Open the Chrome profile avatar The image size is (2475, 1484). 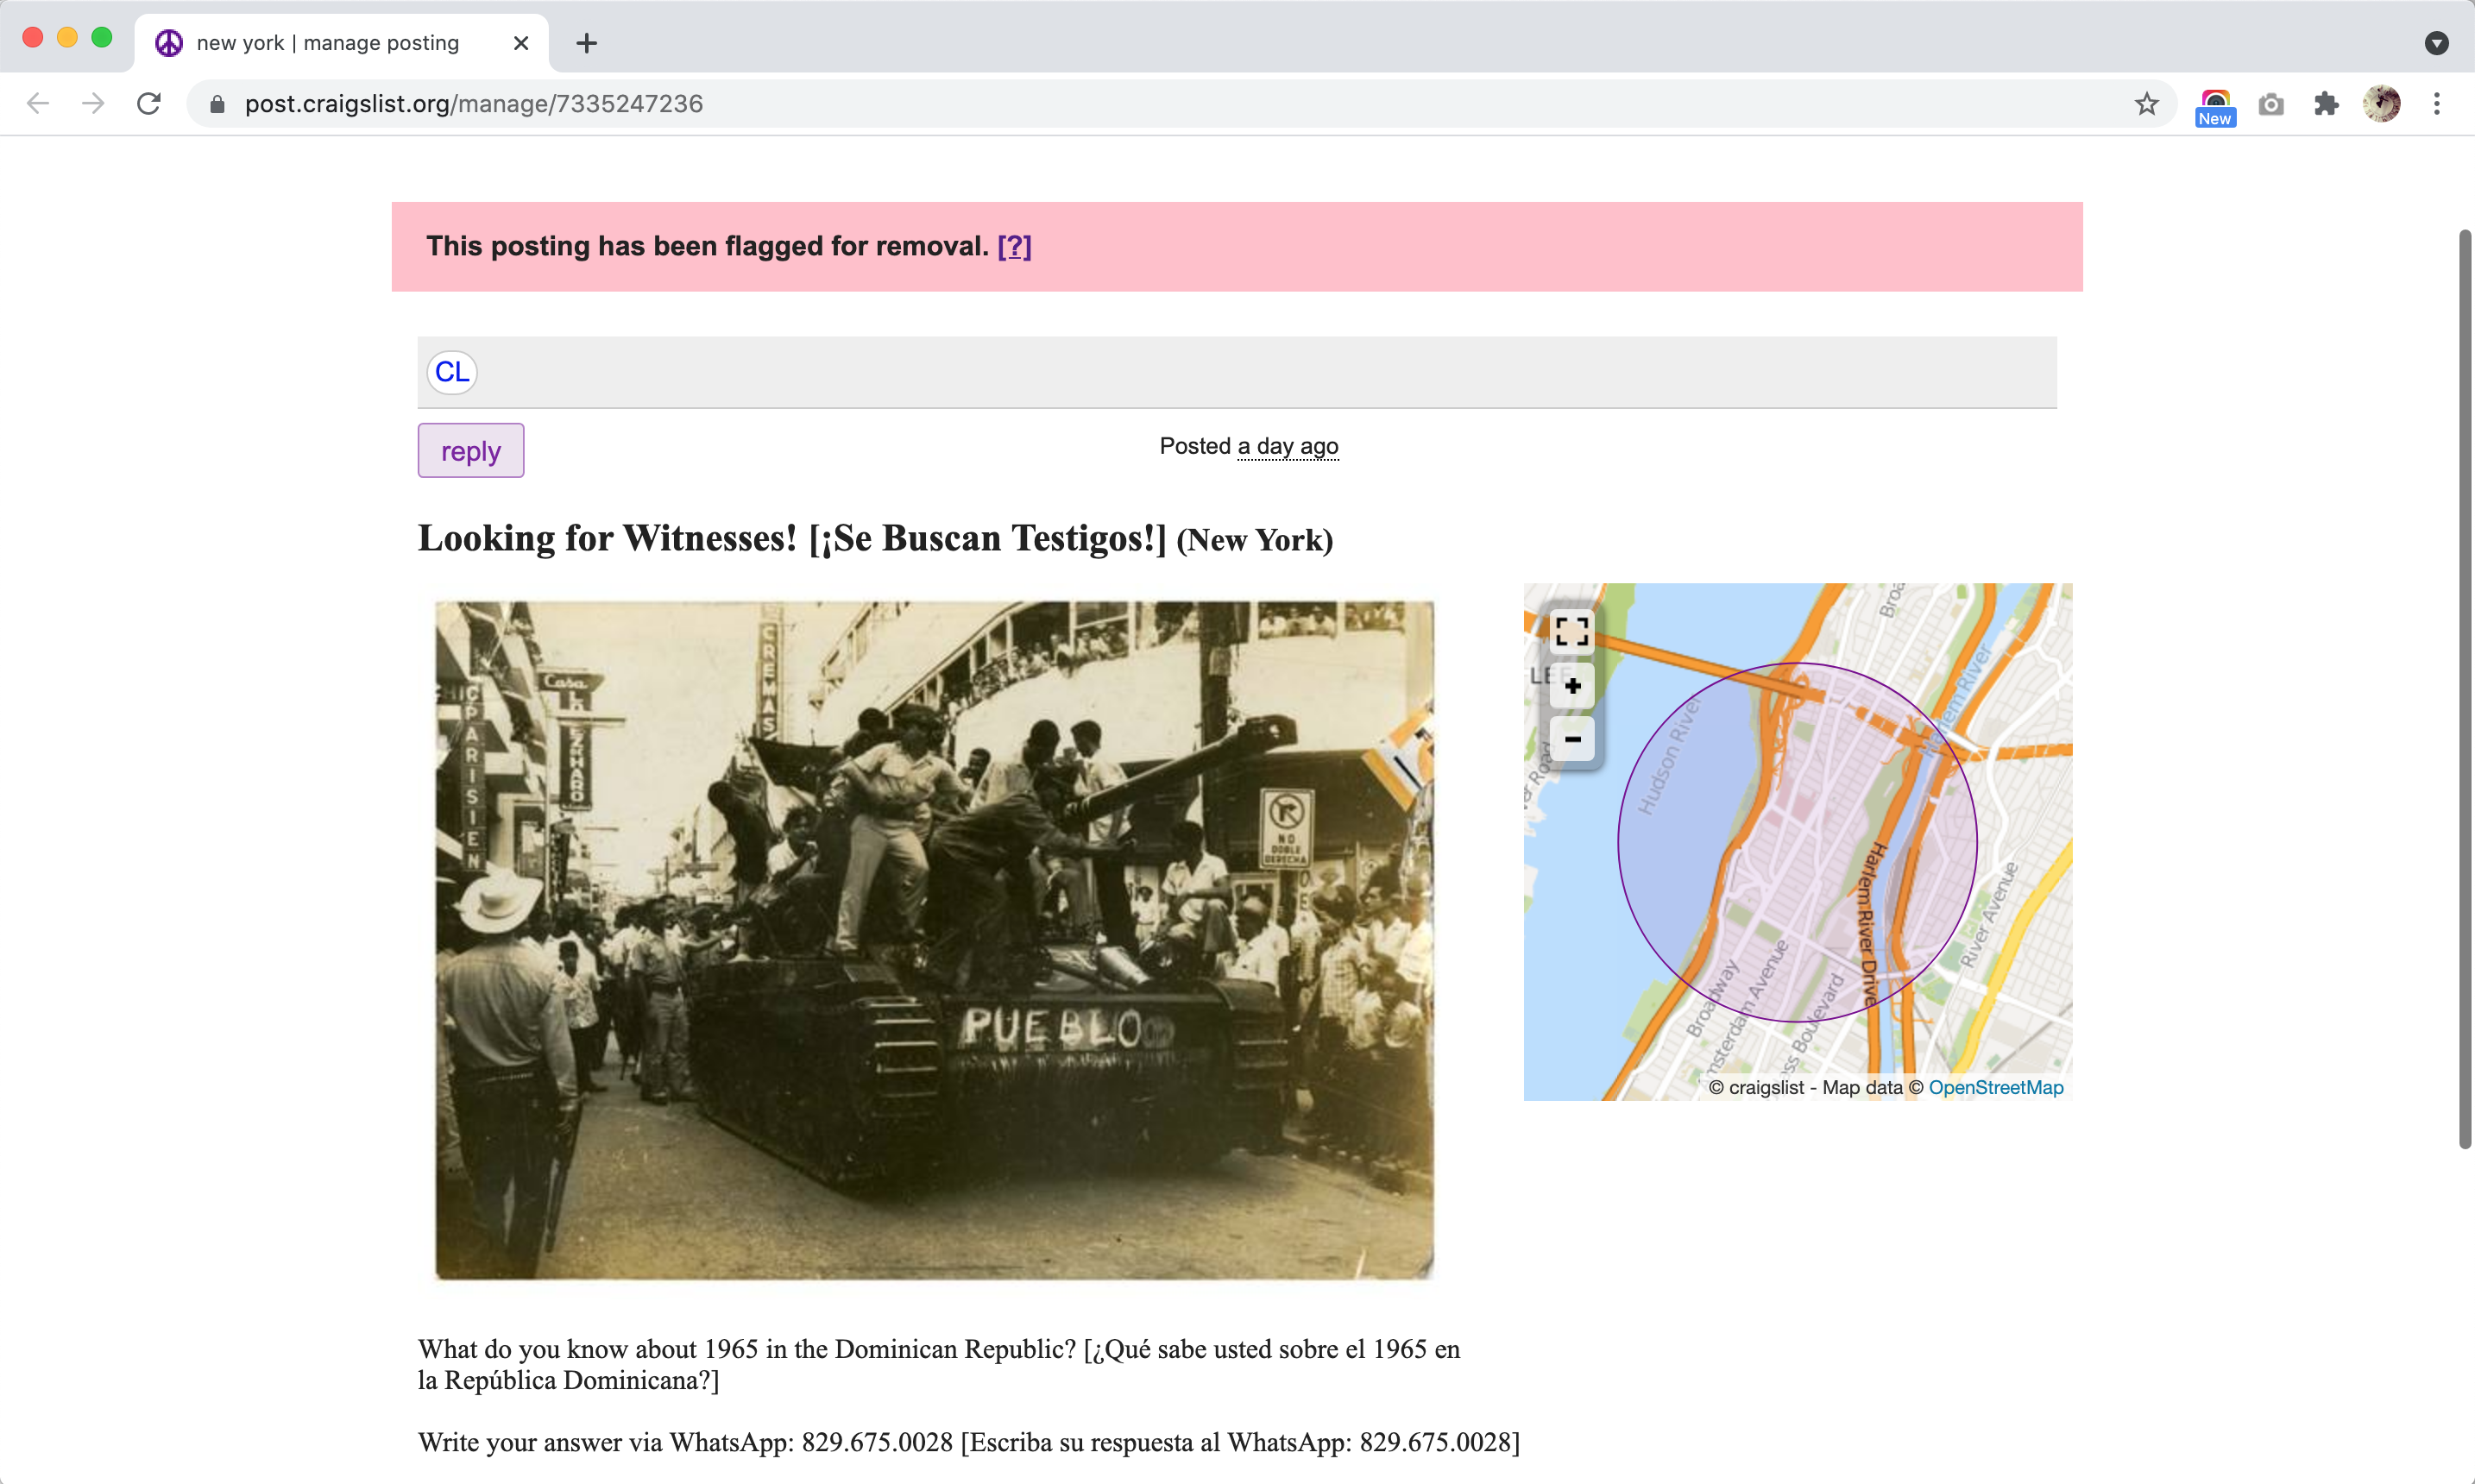[2381, 104]
